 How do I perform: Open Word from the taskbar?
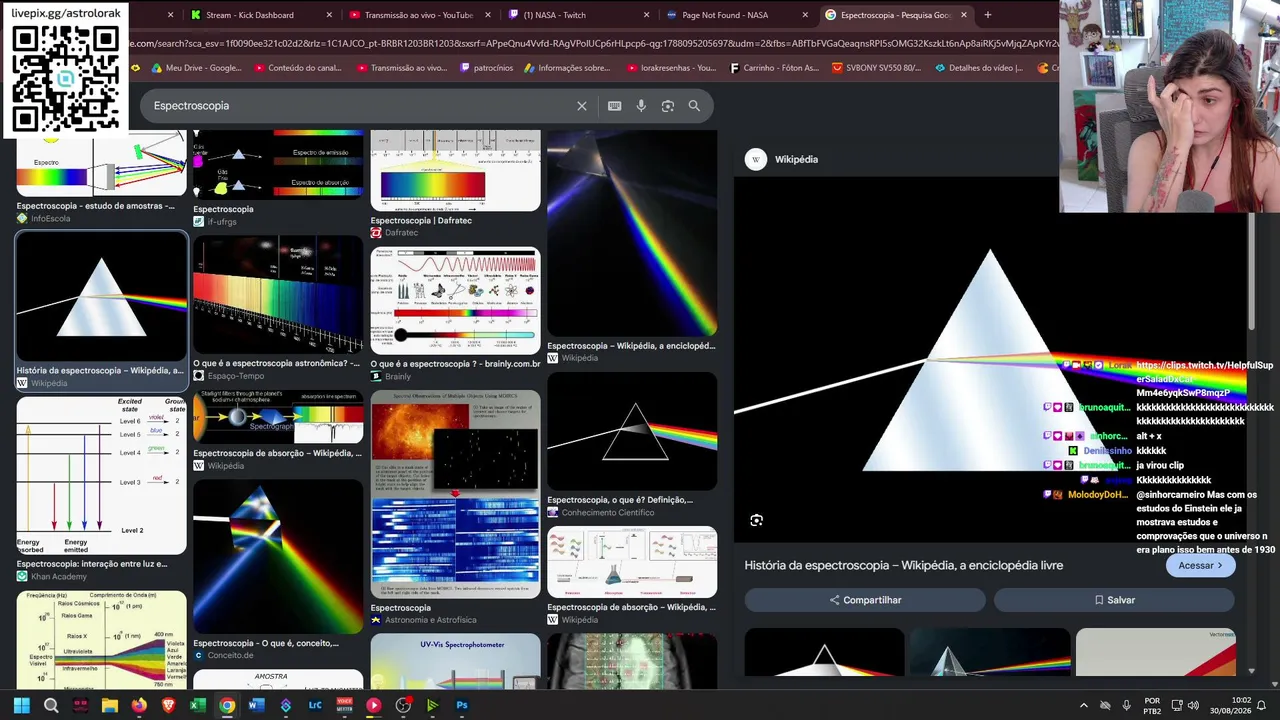coord(256,705)
